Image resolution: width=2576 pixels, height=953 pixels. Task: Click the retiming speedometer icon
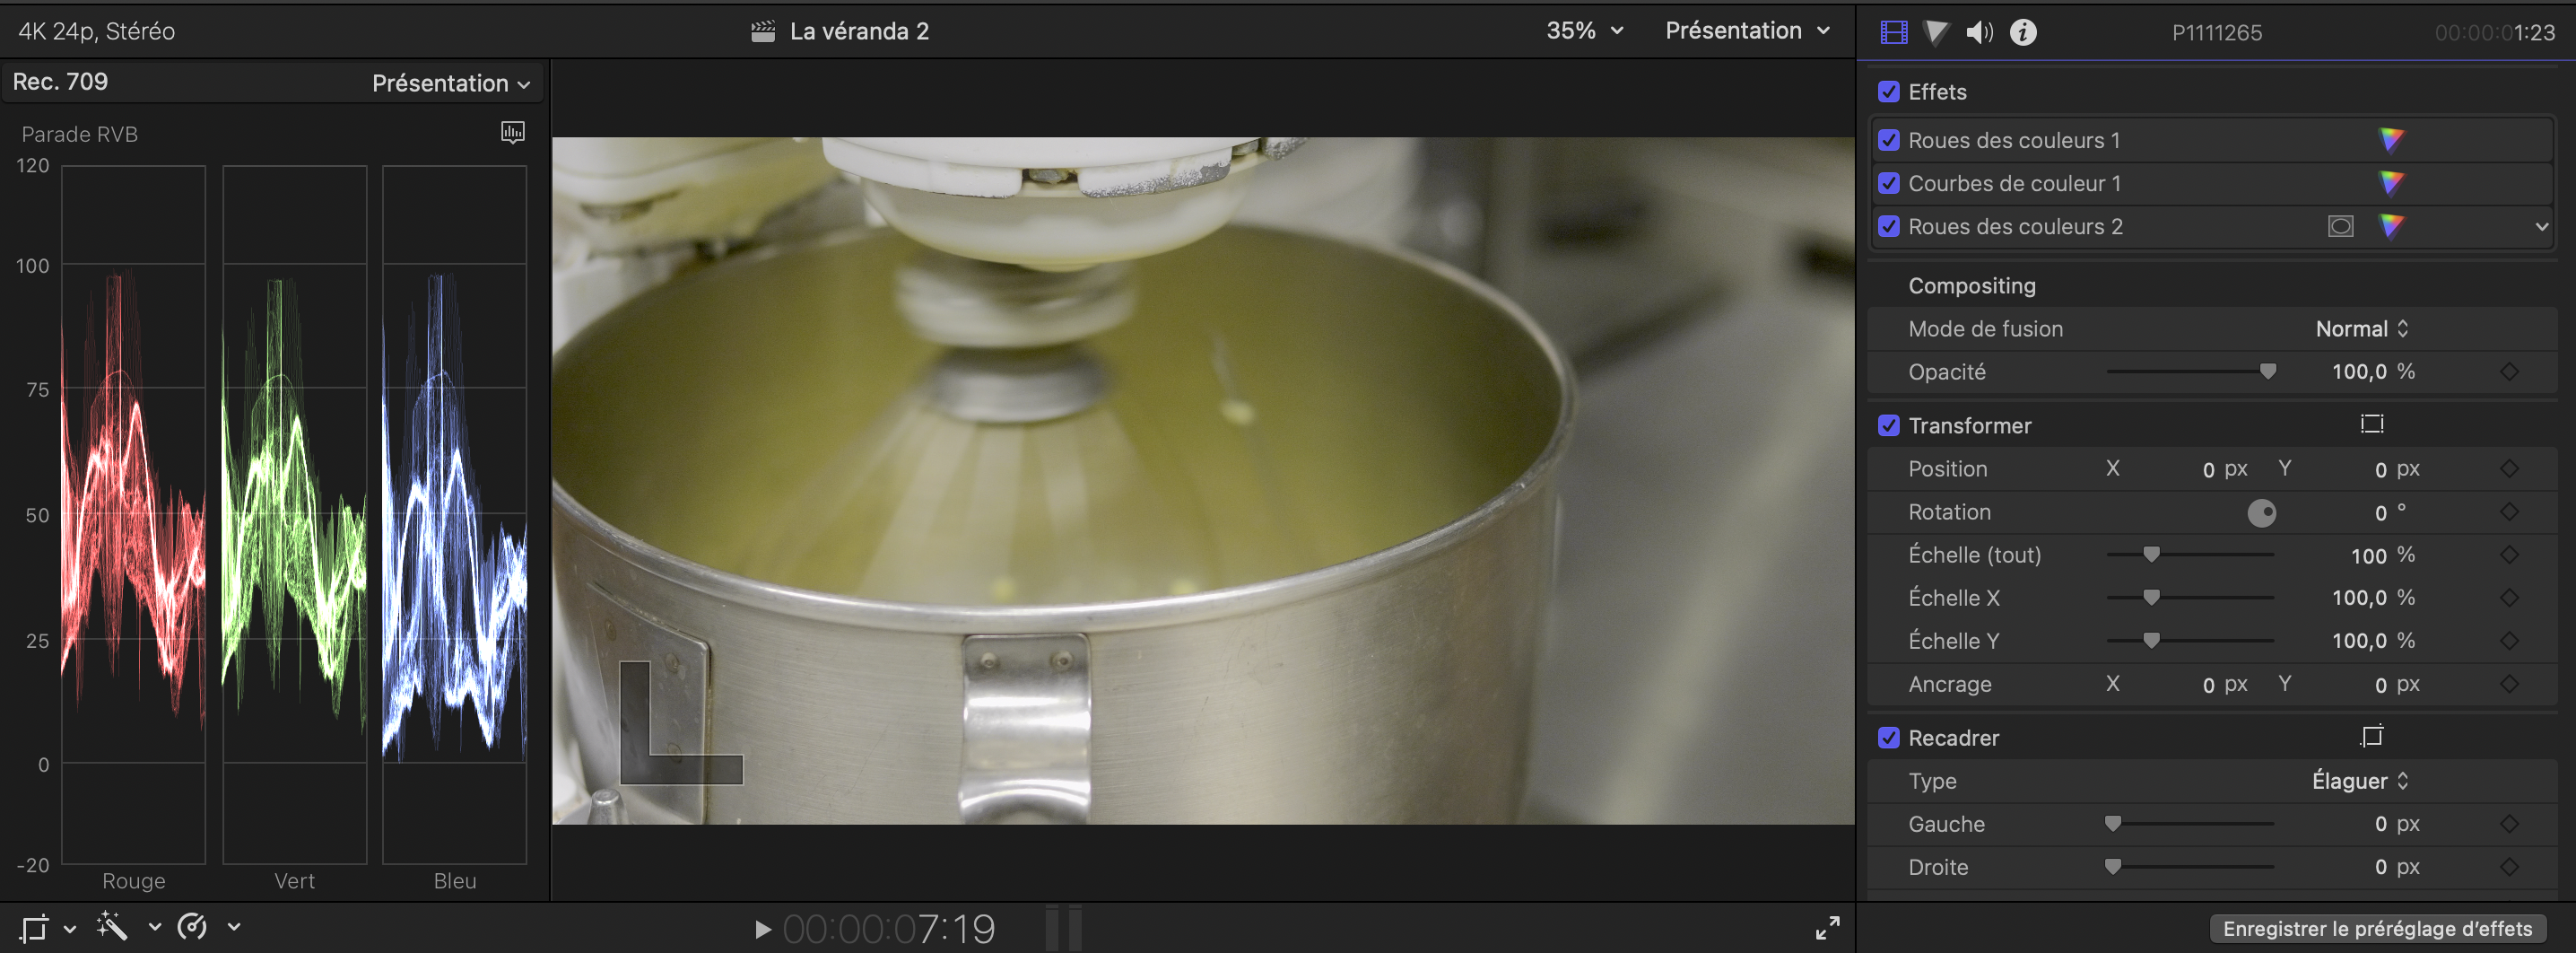pyautogui.click(x=192, y=927)
